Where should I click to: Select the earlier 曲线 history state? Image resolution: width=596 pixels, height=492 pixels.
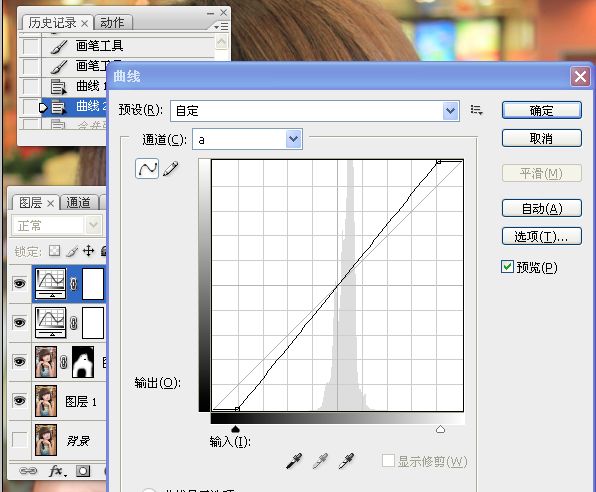tap(74, 87)
